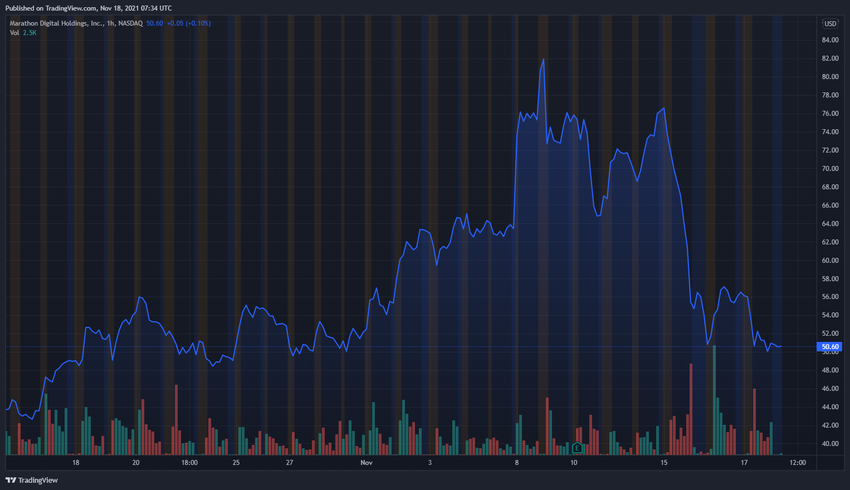Click the date label 10 on time axis

574,463
